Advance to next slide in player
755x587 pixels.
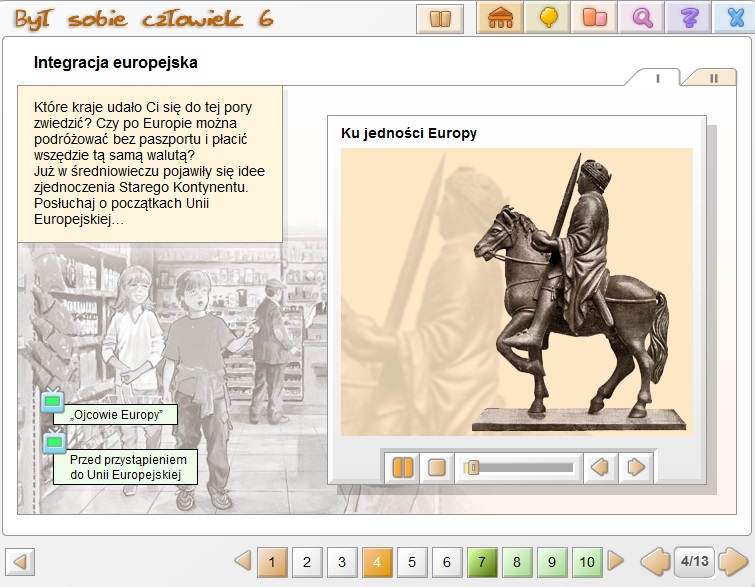[636, 467]
